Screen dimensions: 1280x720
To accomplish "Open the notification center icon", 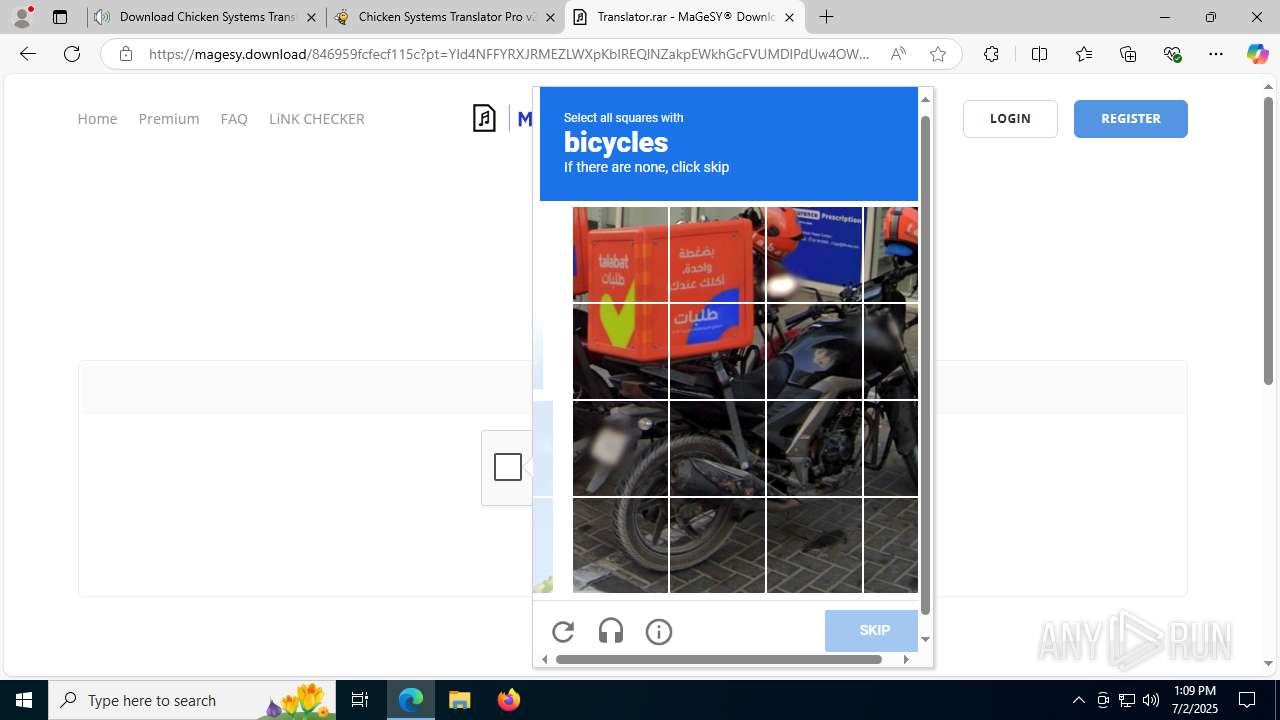I will point(1247,700).
